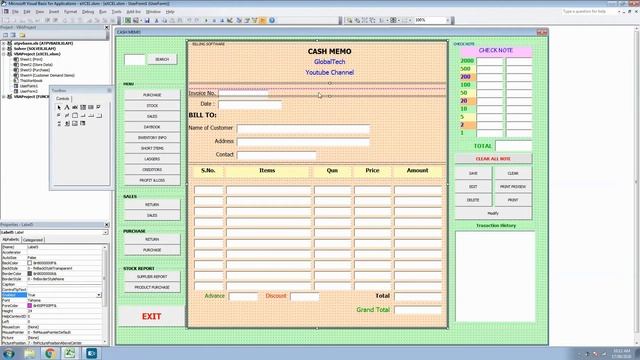The height and width of the screenshot is (360, 640).
Task: Click the Reset stop icon in toolbar
Action: coord(222,20)
